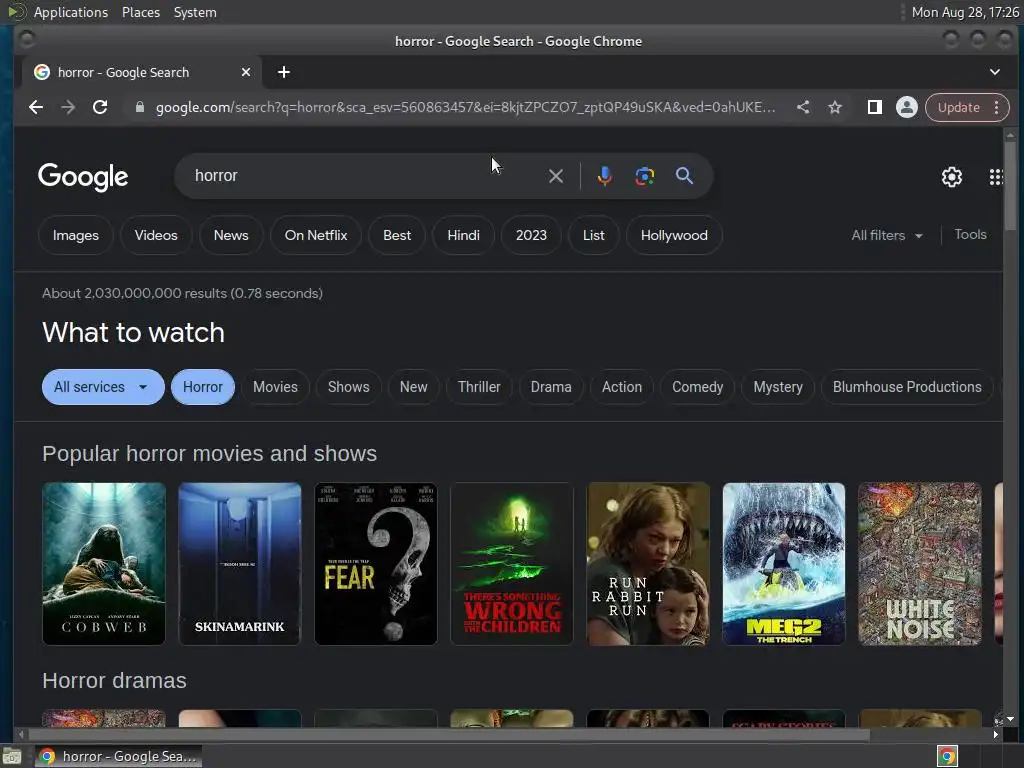Image resolution: width=1024 pixels, height=768 pixels.
Task: Open the Applications menu
Action: click(x=71, y=12)
